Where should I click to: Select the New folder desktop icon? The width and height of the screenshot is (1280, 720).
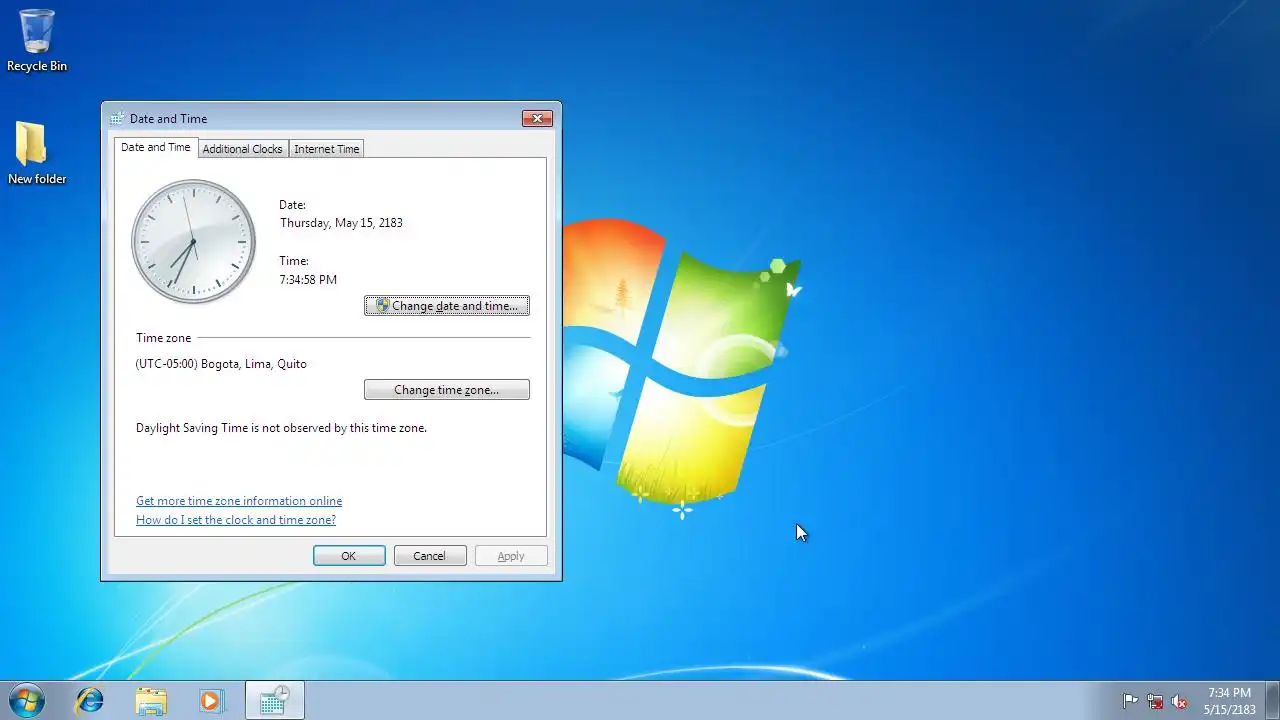point(37,153)
